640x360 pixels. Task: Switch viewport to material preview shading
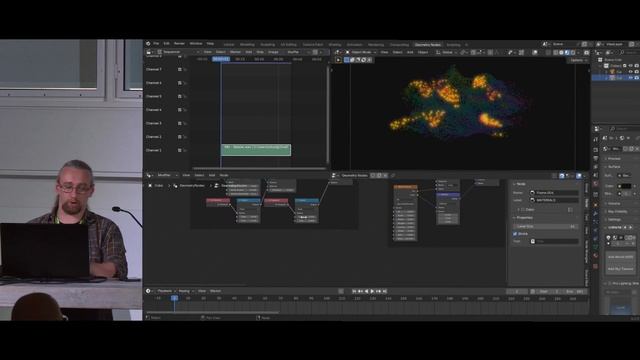click(567, 52)
